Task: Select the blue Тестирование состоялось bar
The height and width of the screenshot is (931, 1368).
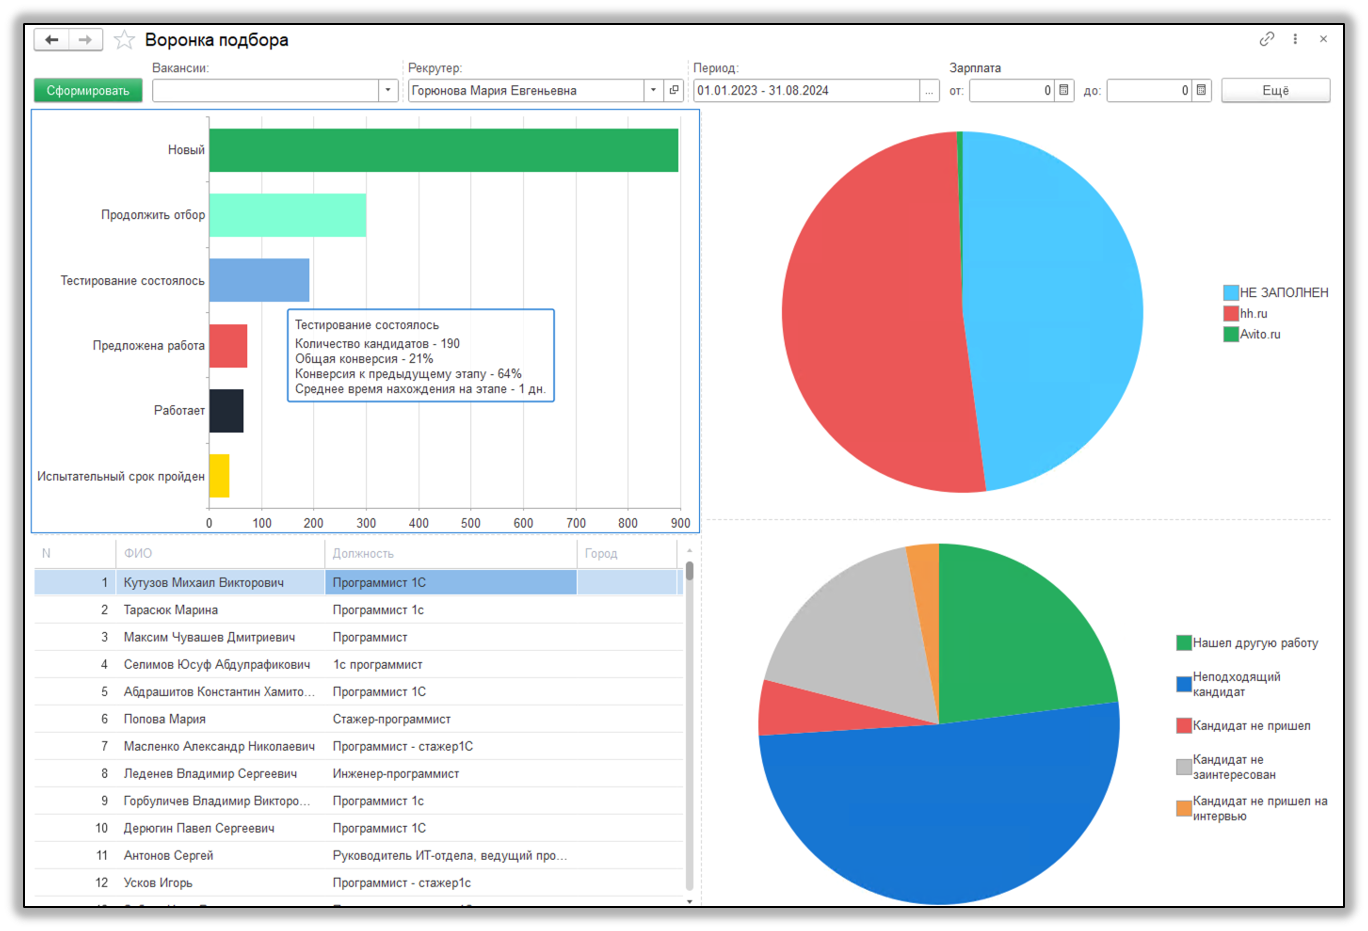Action: [x=259, y=280]
